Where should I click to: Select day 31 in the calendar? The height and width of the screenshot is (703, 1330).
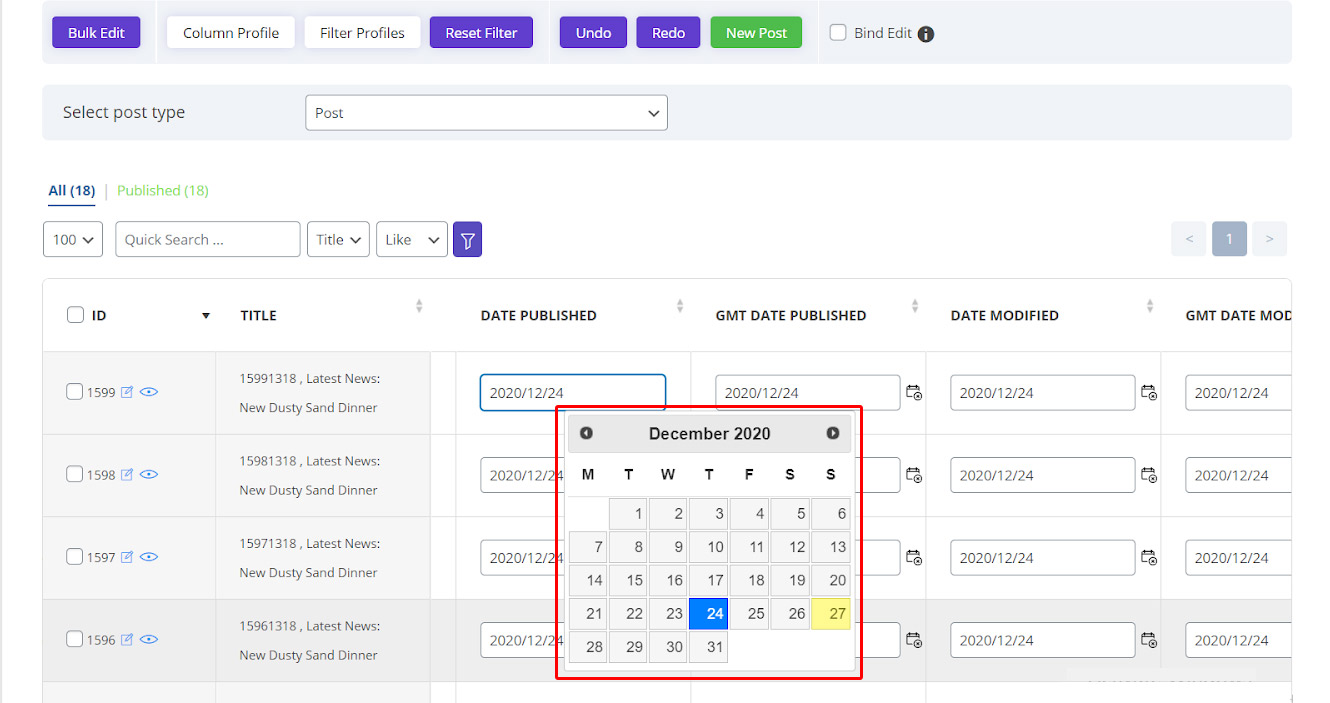point(709,647)
